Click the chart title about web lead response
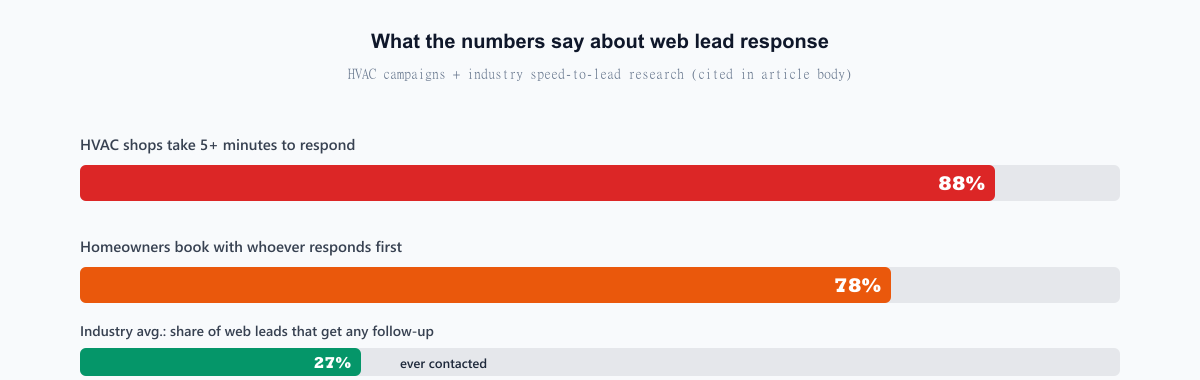Viewport: 1200px width, 380px height. 600,41
